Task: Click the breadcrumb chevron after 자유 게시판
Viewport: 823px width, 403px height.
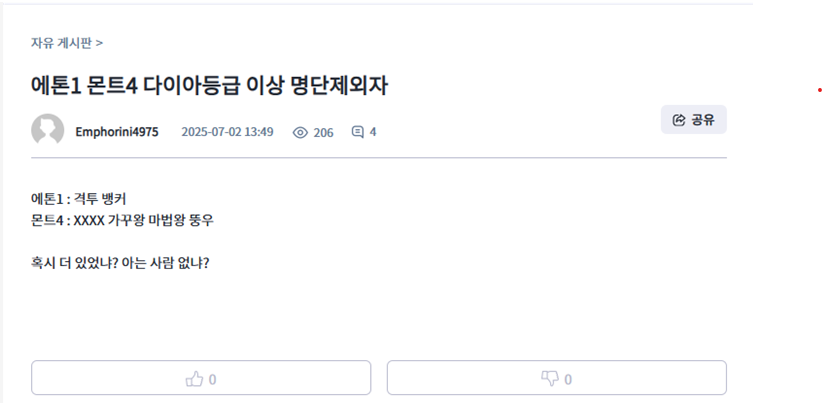Action: pos(100,43)
